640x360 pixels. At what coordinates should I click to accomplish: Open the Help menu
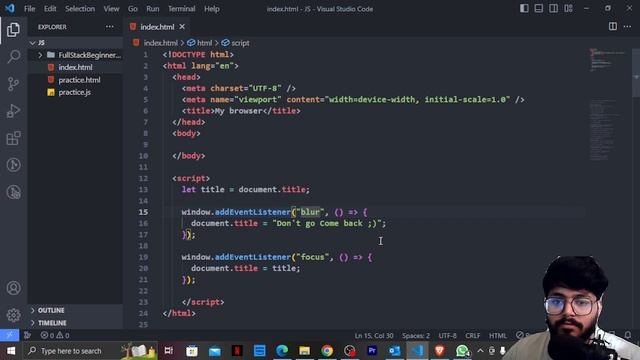211,9
